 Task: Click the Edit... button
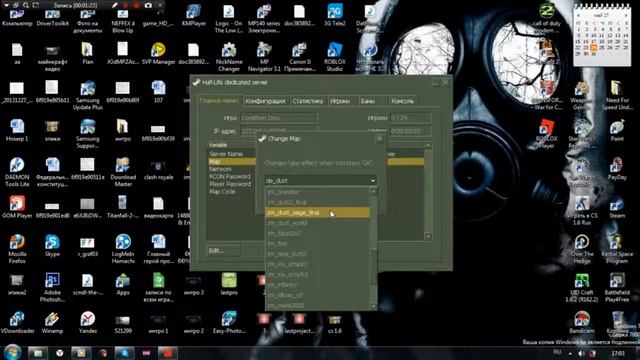[223, 251]
